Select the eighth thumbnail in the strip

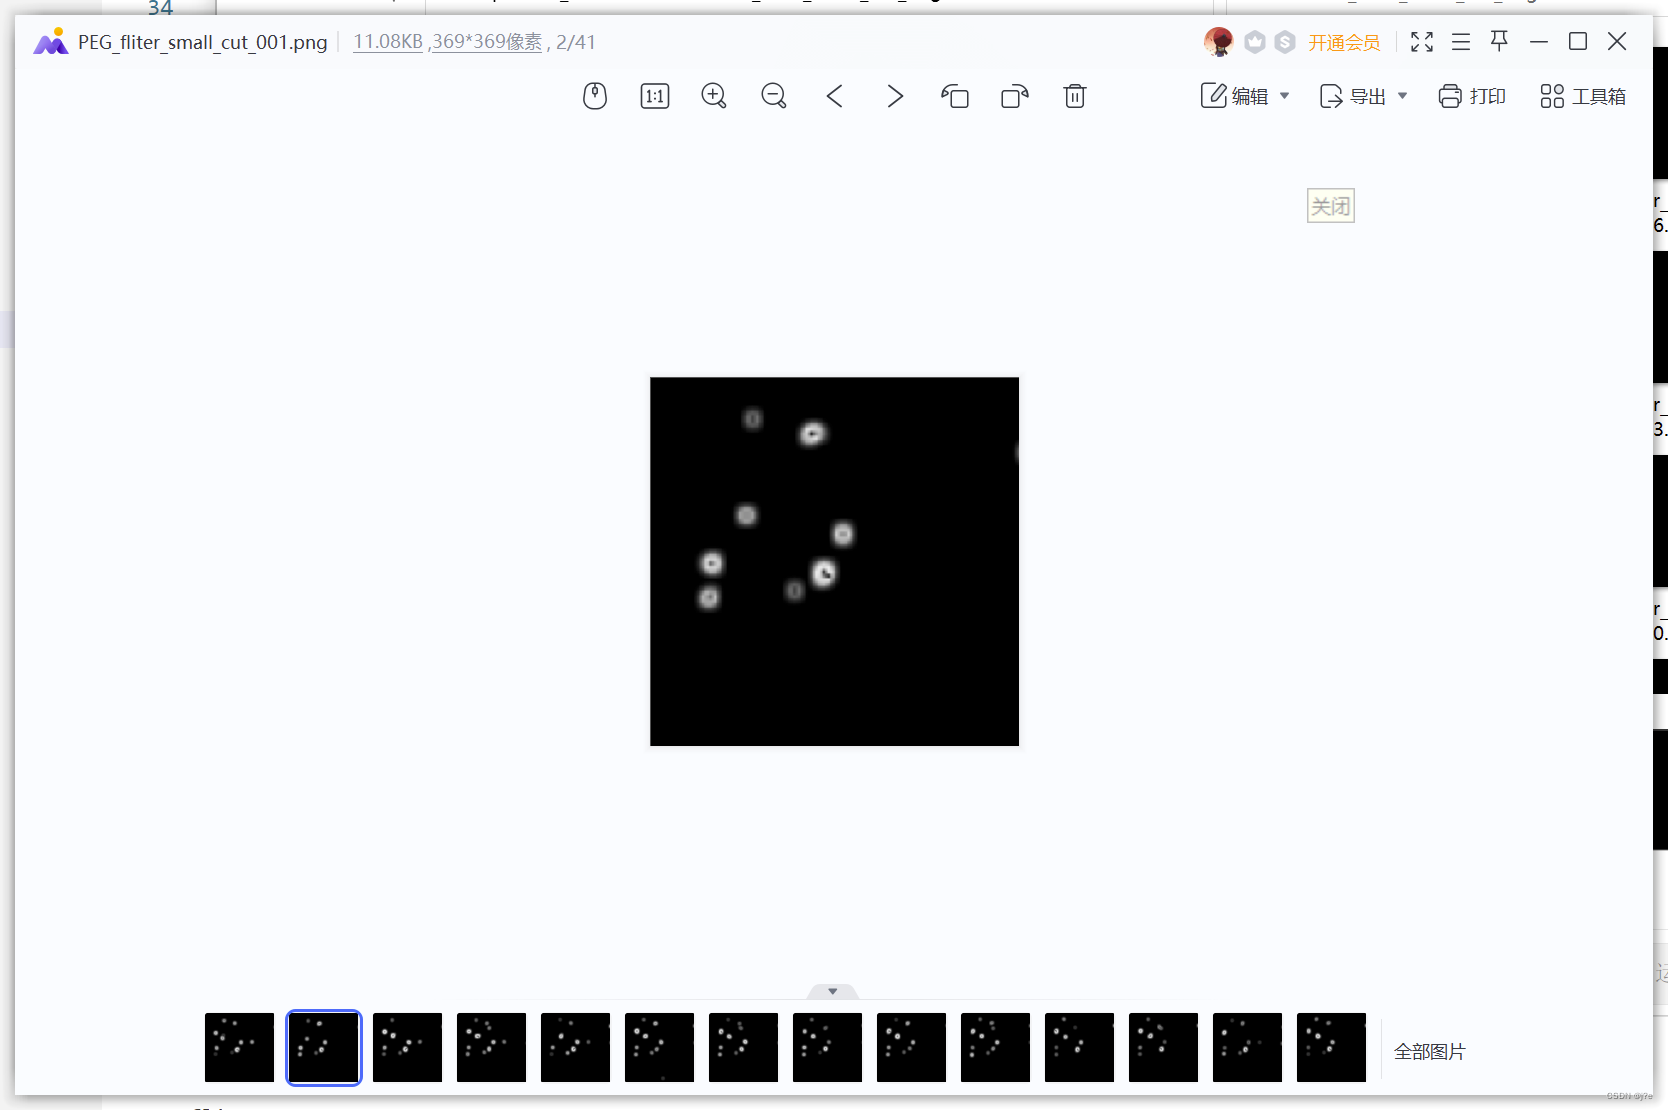pyautogui.click(x=827, y=1047)
